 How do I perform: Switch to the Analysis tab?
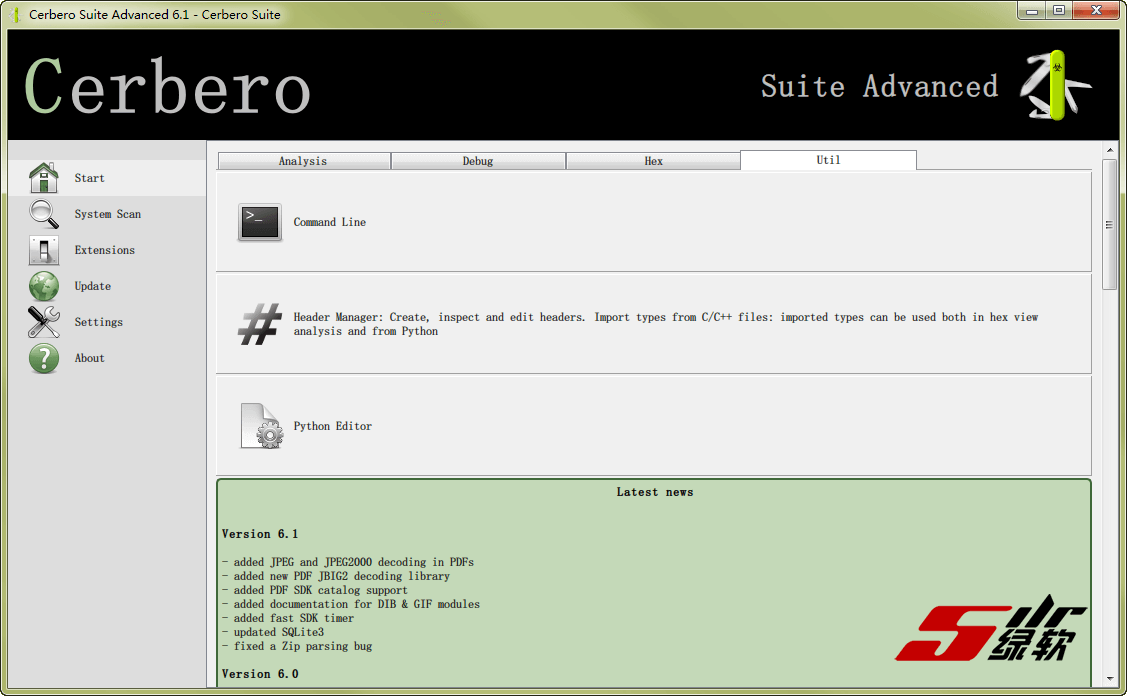click(303, 161)
